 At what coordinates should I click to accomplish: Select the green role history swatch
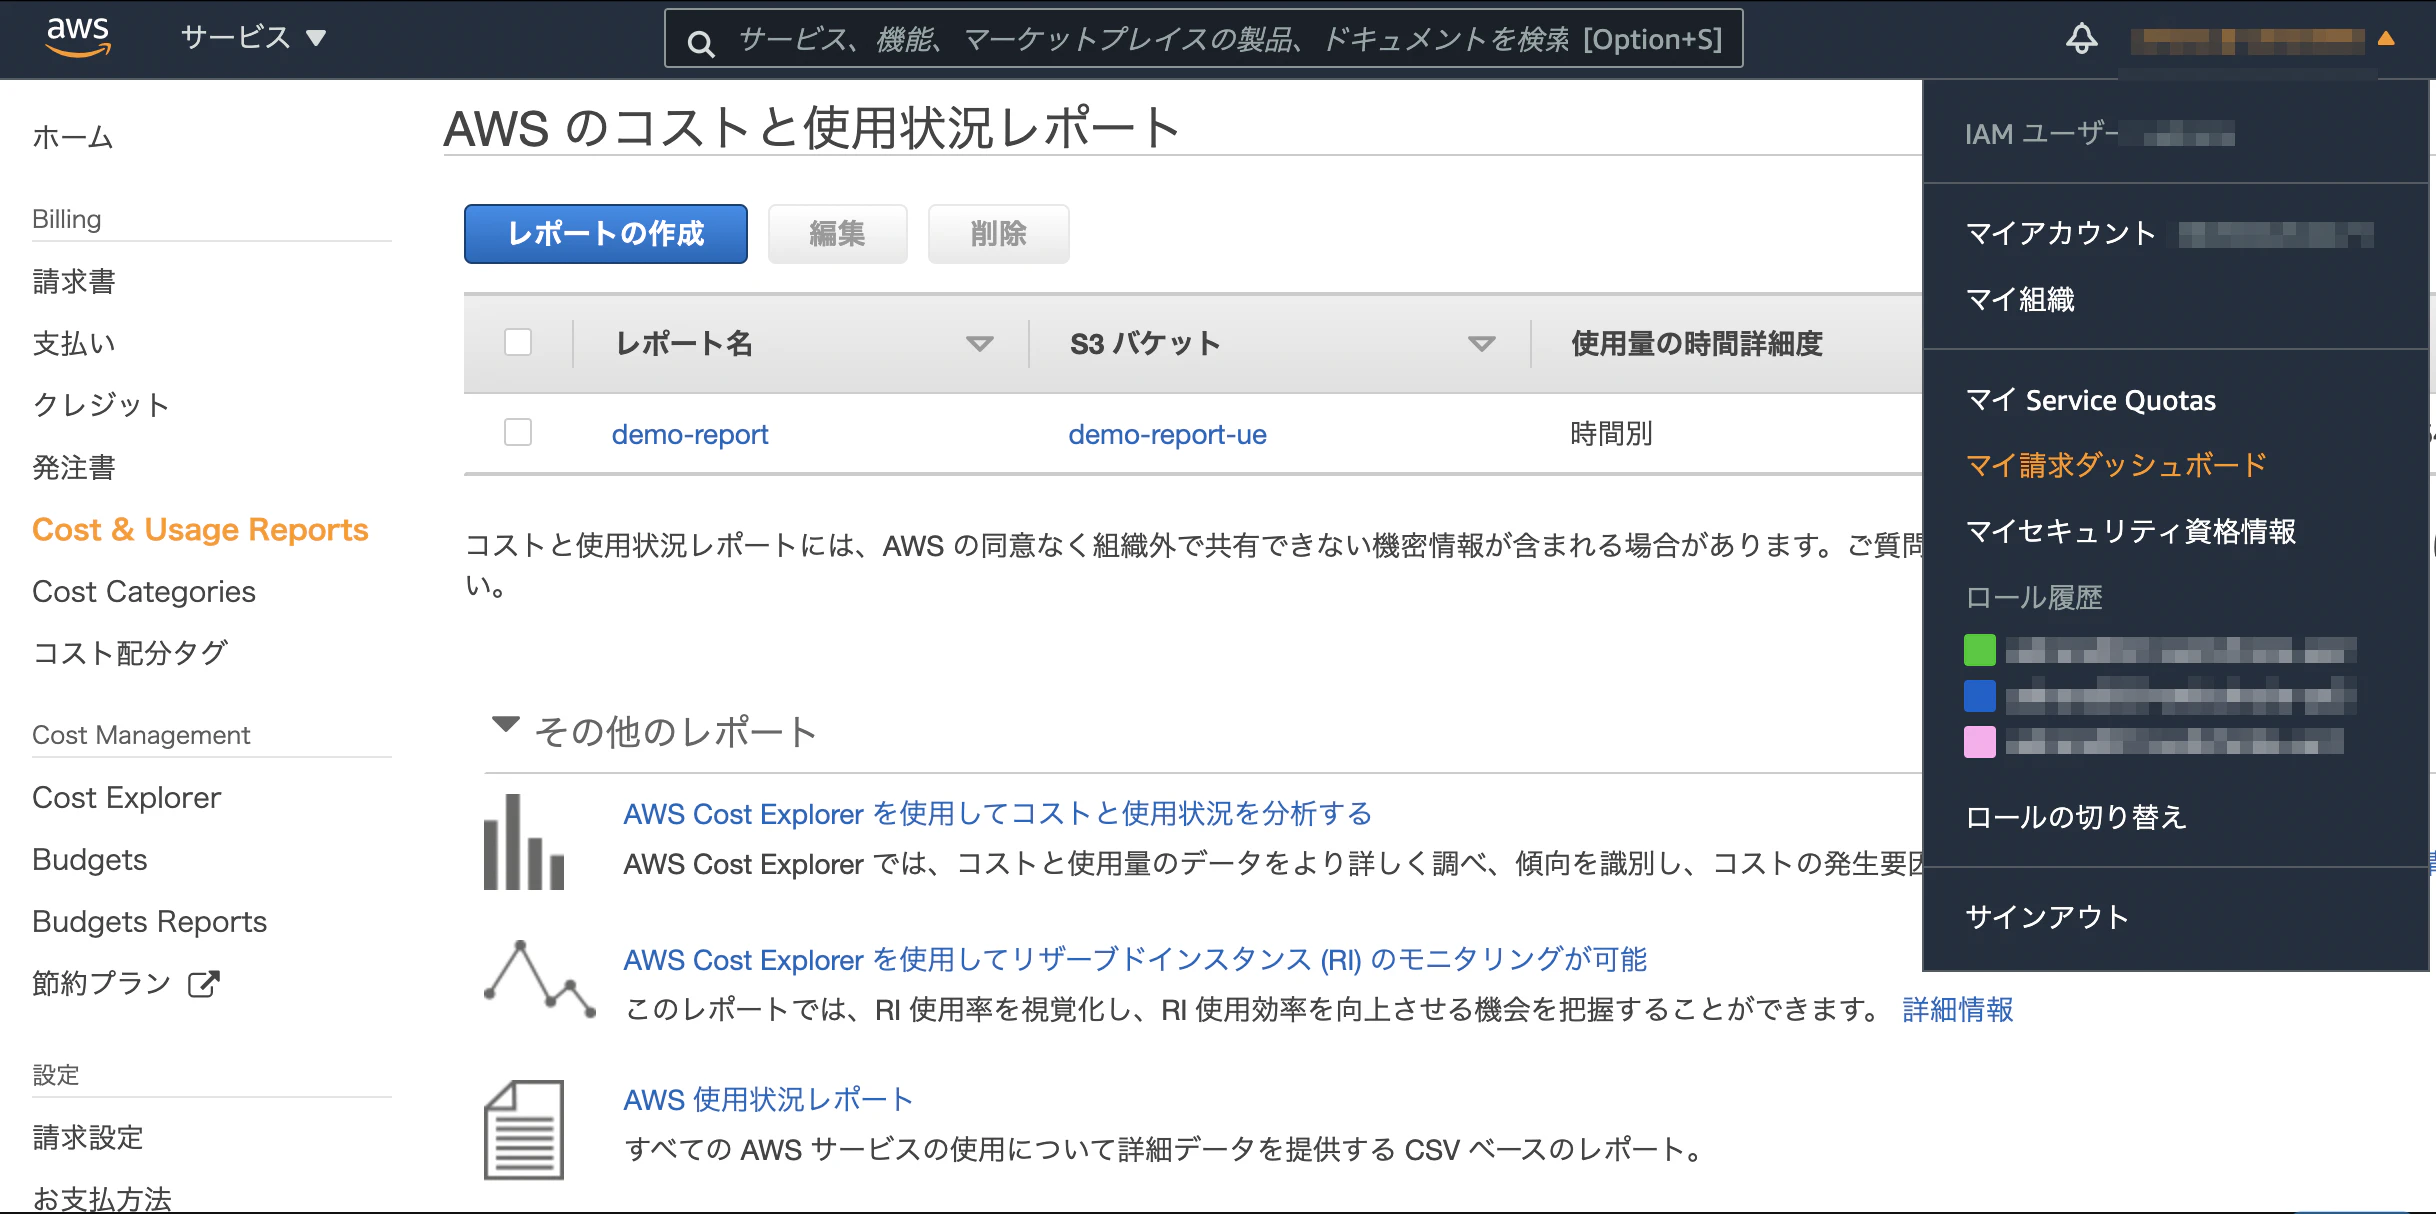coord(1980,650)
